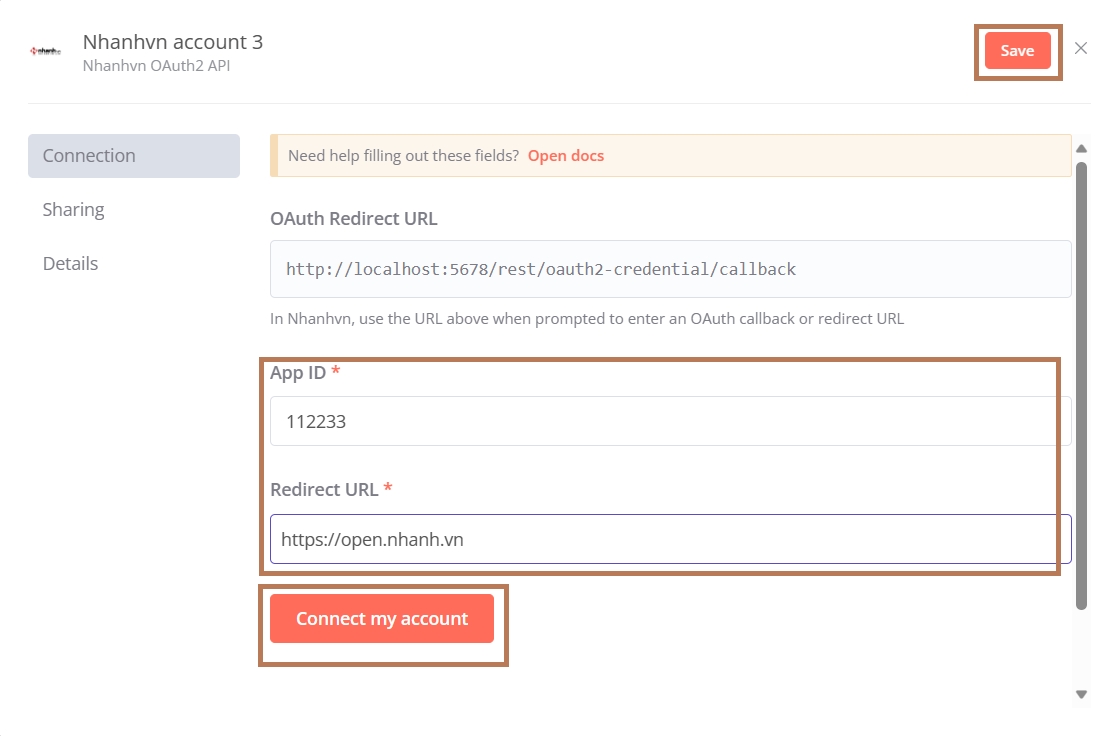The width and height of the screenshot is (1117, 736).
Task: Rename the credential title Nhanhvn account 3
Action: pyautogui.click(x=173, y=42)
